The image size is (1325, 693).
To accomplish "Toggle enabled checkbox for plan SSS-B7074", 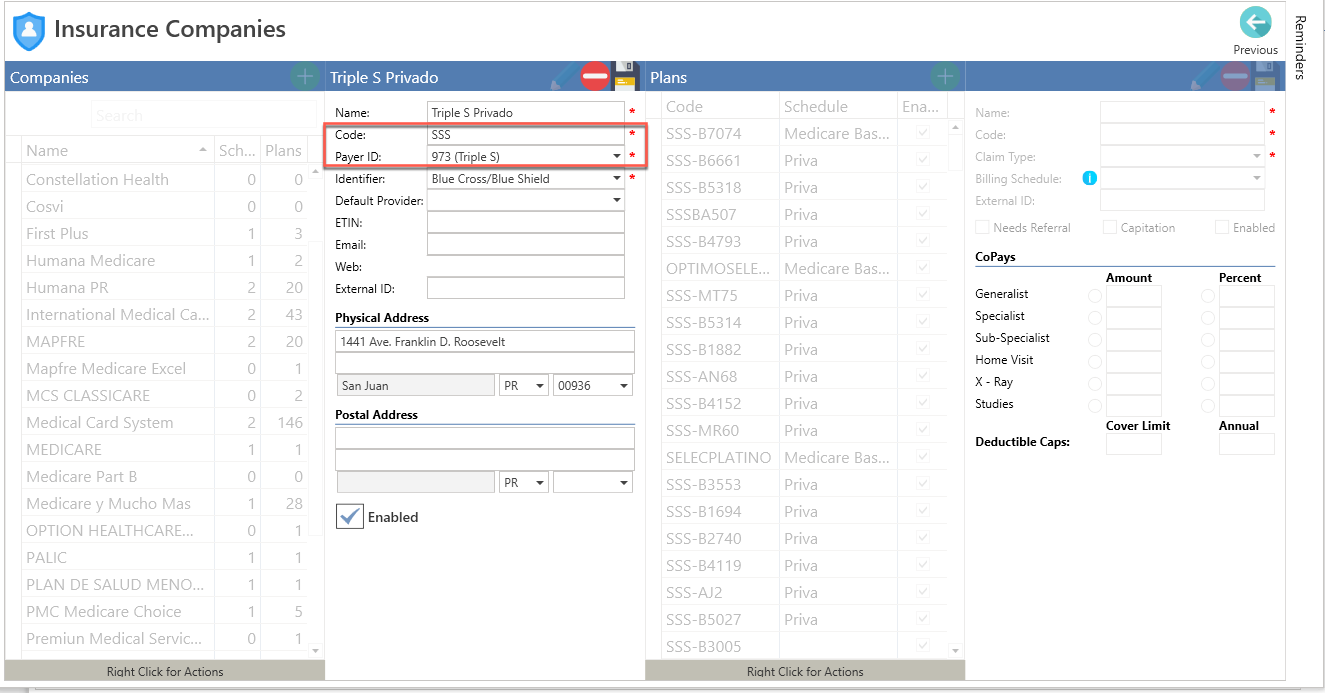I will click(922, 133).
